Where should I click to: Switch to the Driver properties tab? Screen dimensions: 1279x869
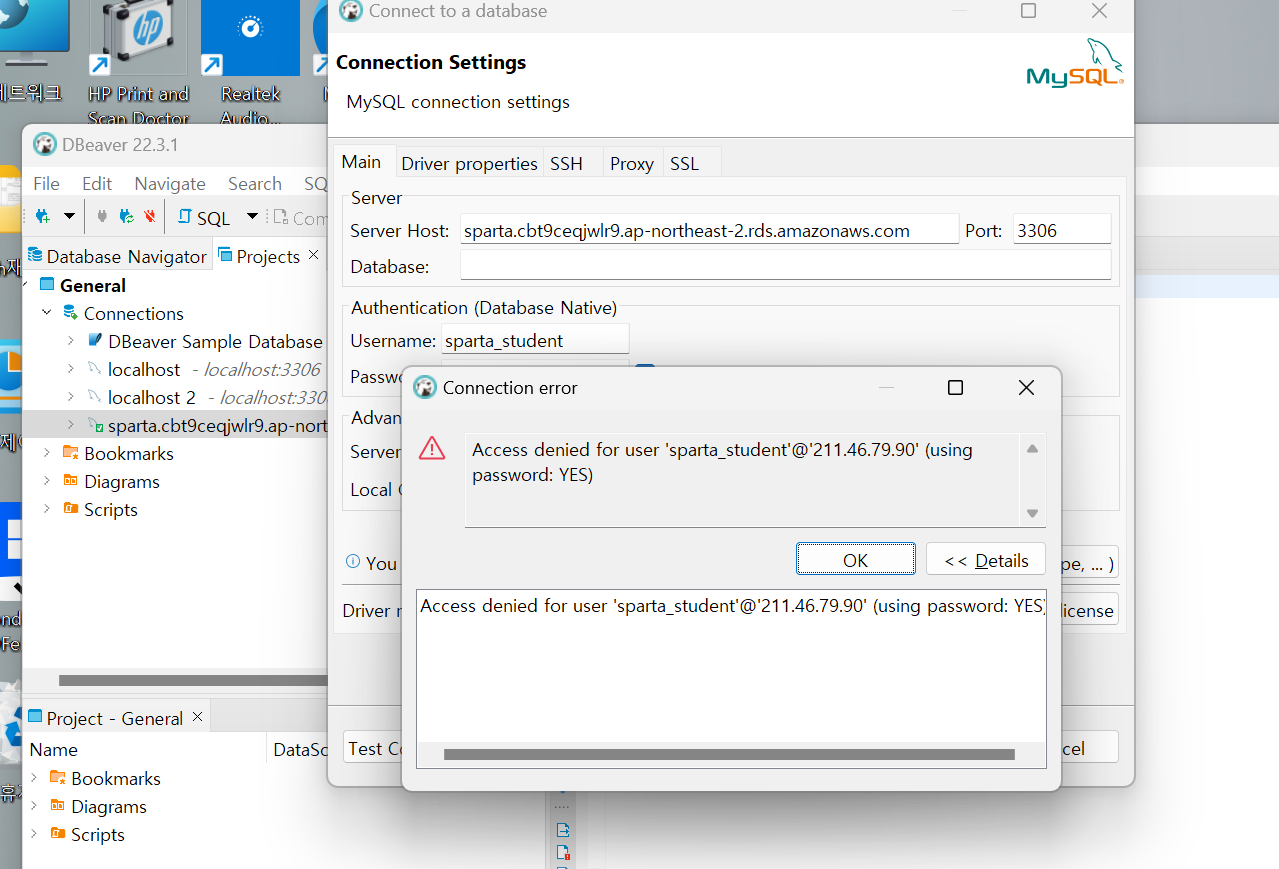point(469,164)
